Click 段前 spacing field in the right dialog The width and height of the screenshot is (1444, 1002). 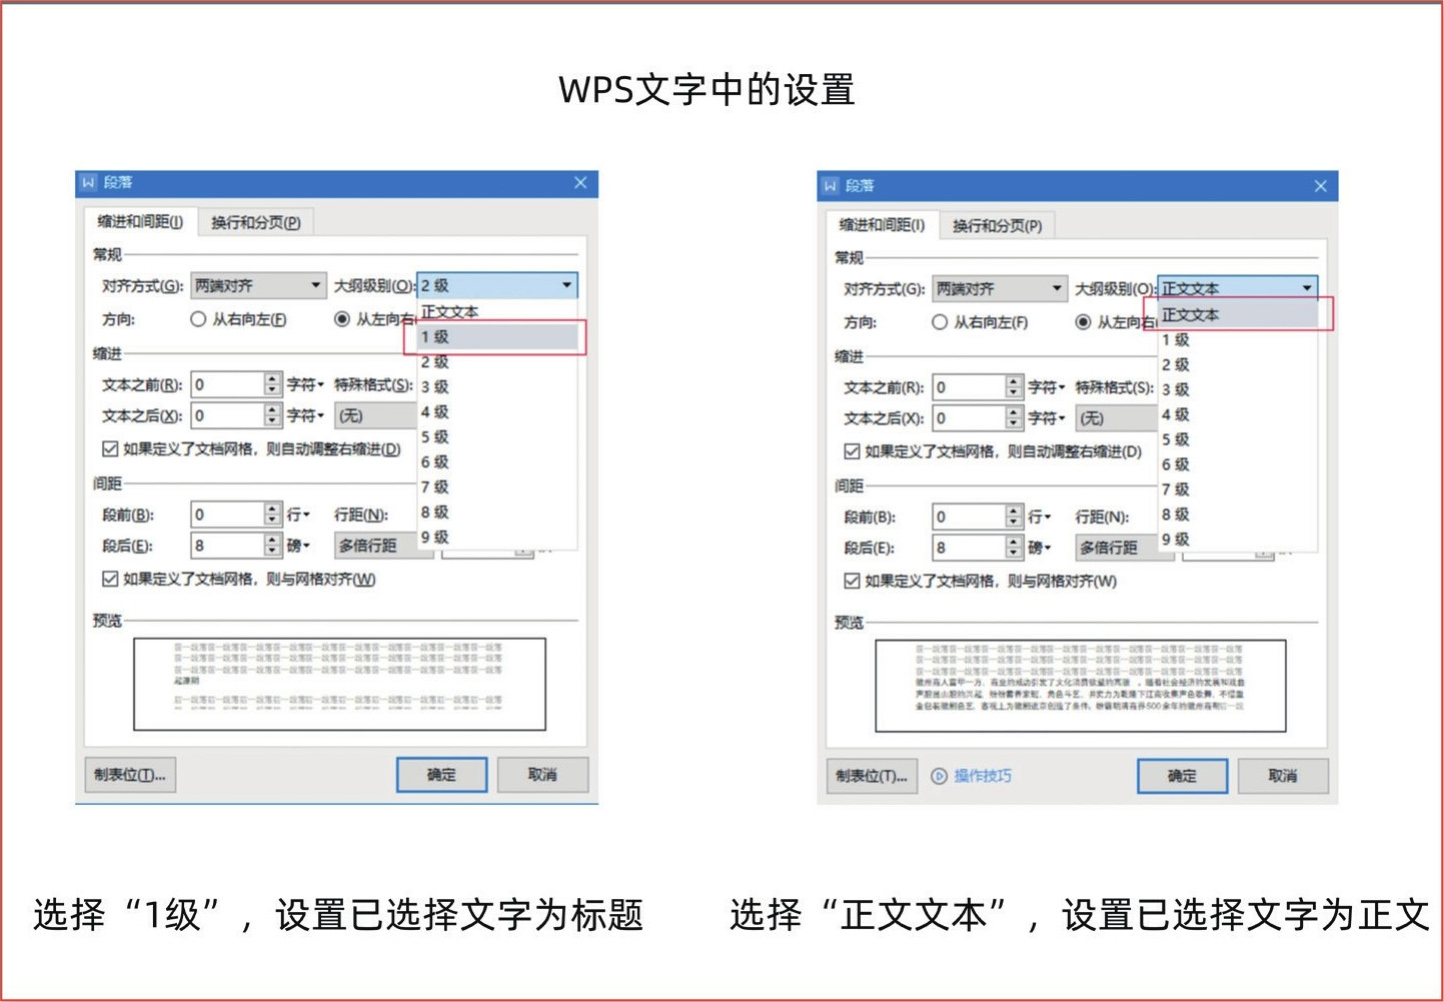pos(968,517)
